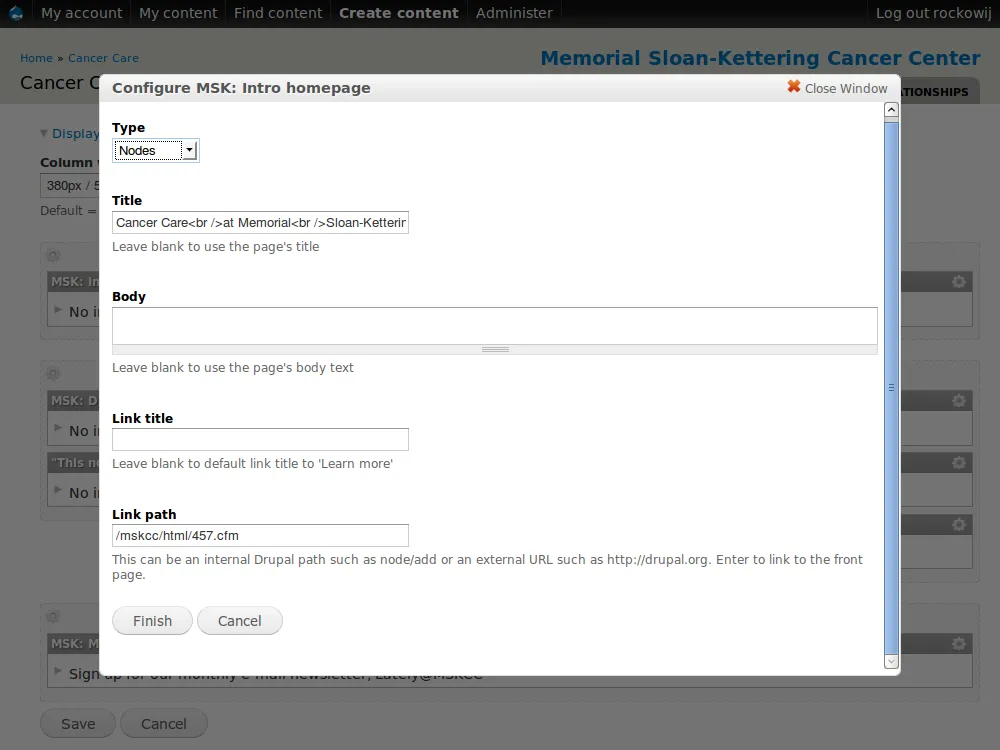This screenshot has width=1000, height=750.
Task: Click the red X close window icon
Action: pyautogui.click(x=793, y=87)
